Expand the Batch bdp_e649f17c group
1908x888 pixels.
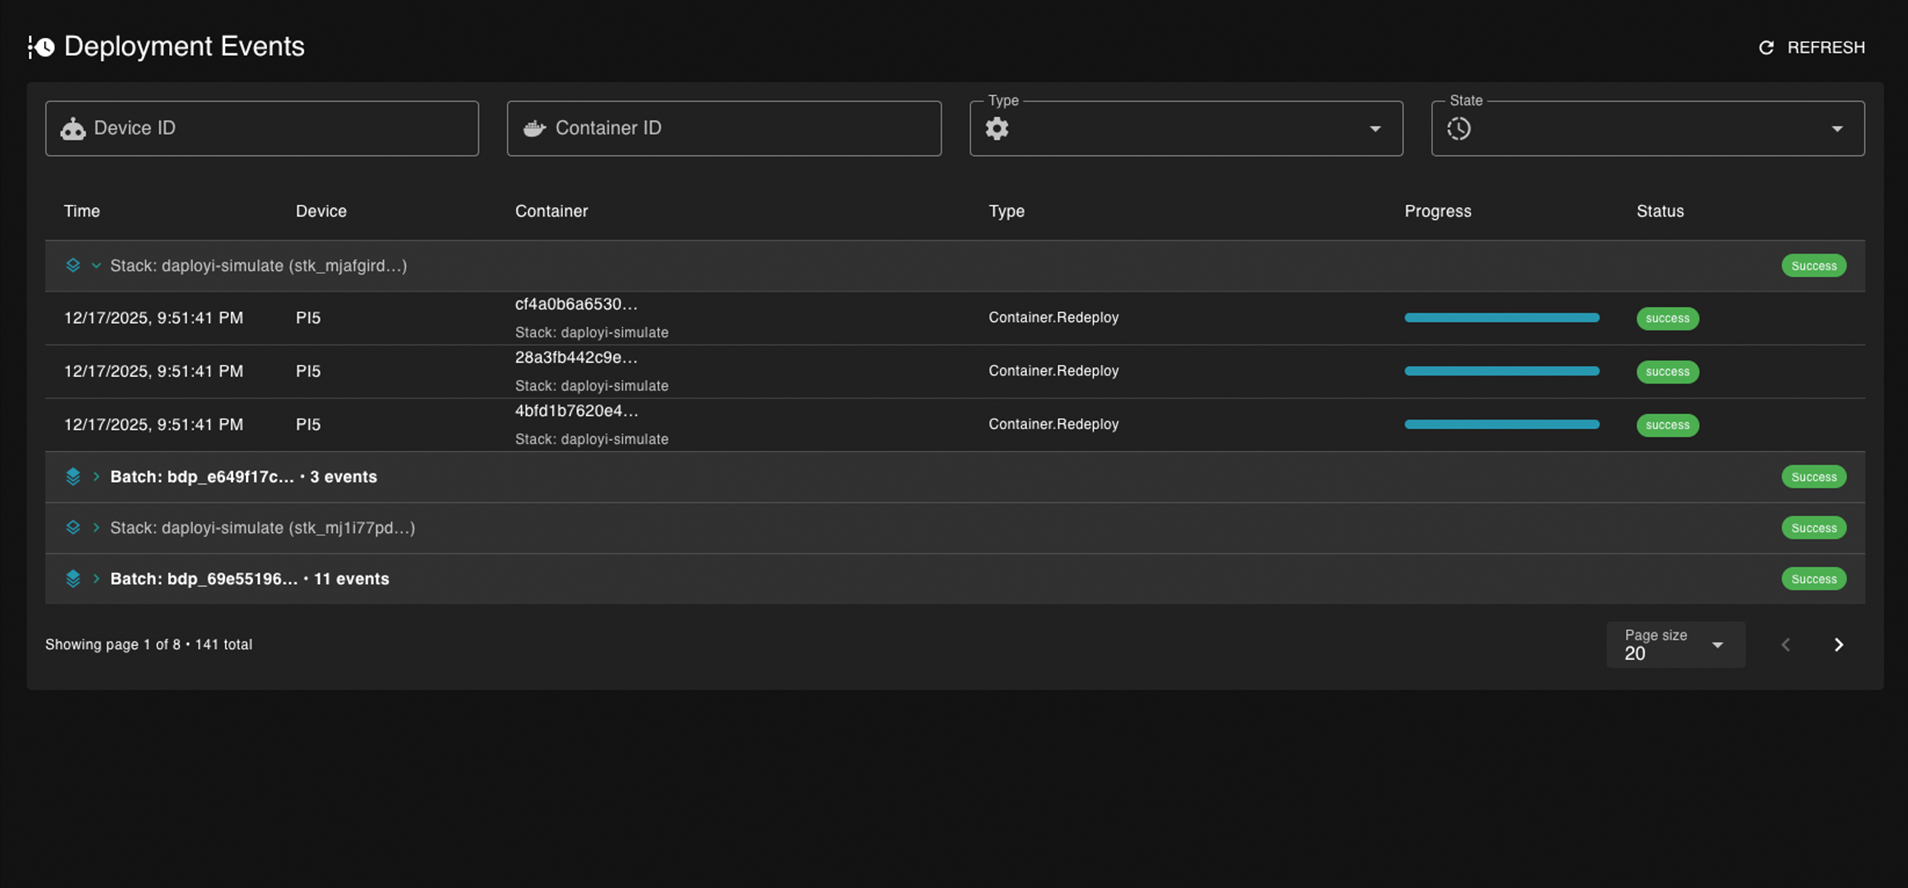(x=96, y=477)
